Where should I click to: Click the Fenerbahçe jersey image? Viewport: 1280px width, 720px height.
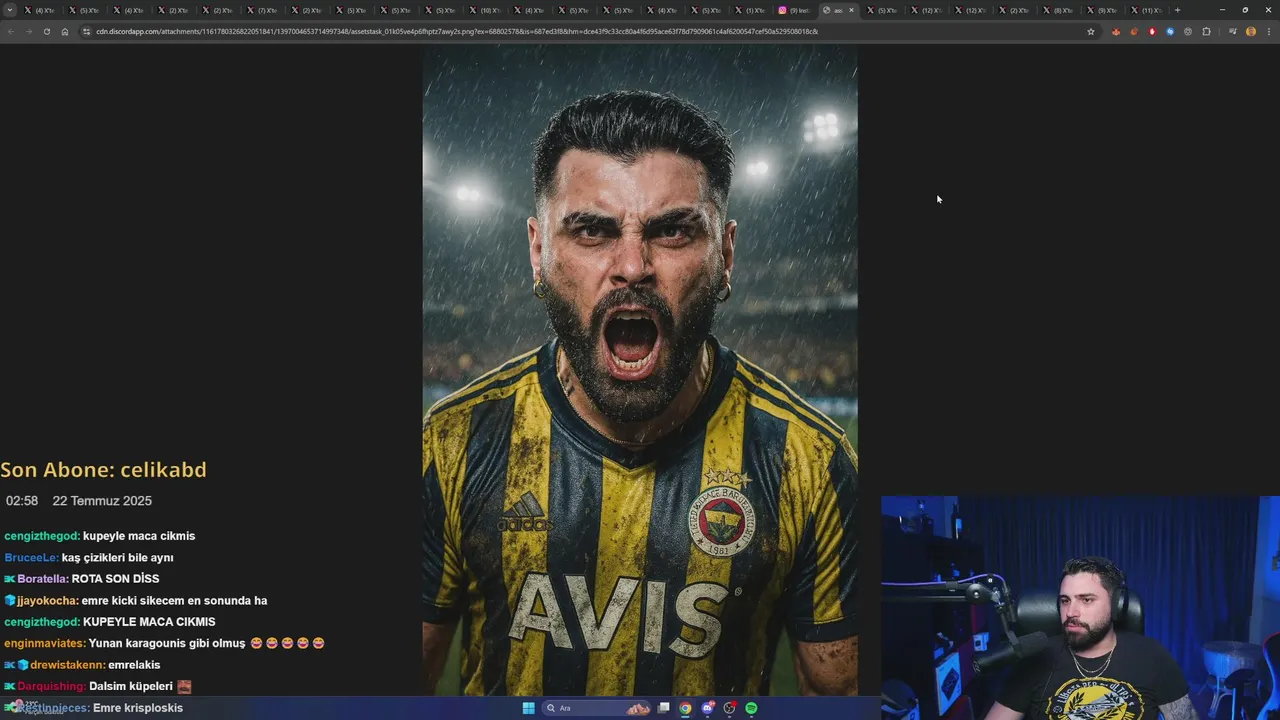(x=640, y=370)
